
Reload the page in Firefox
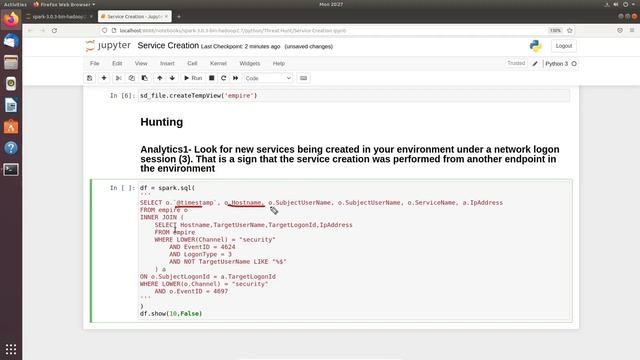click(54, 31)
